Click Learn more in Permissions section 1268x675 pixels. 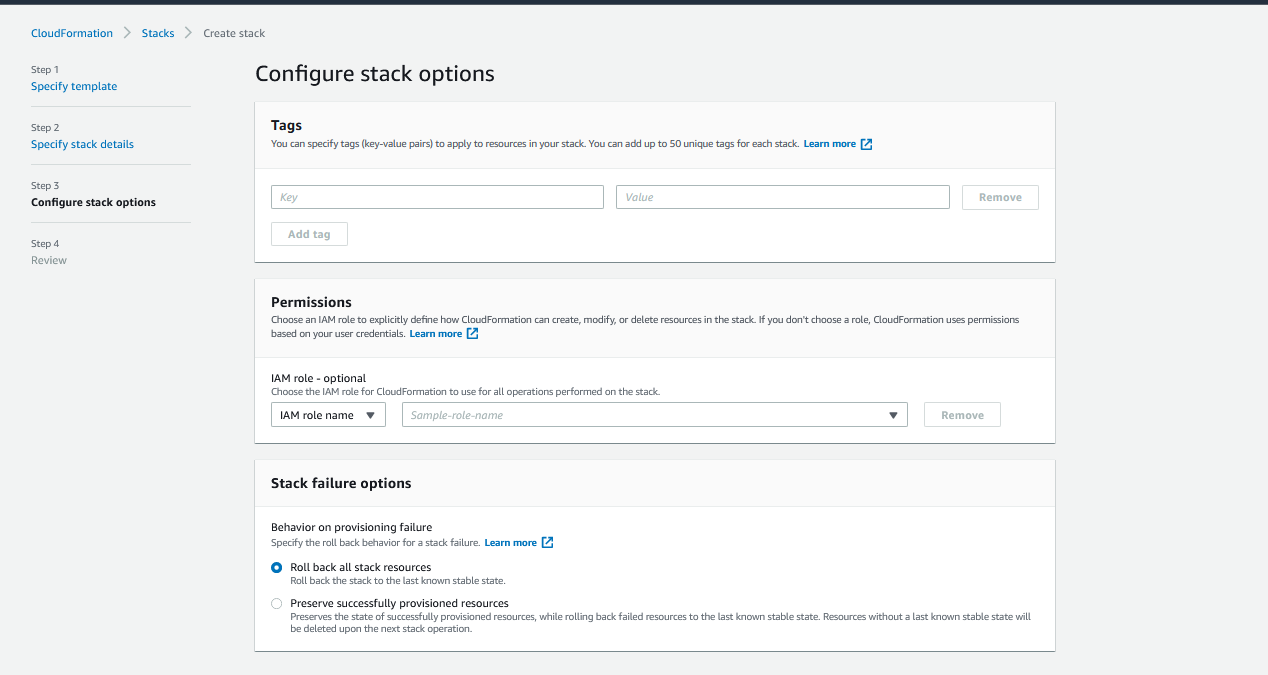[436, 334]
